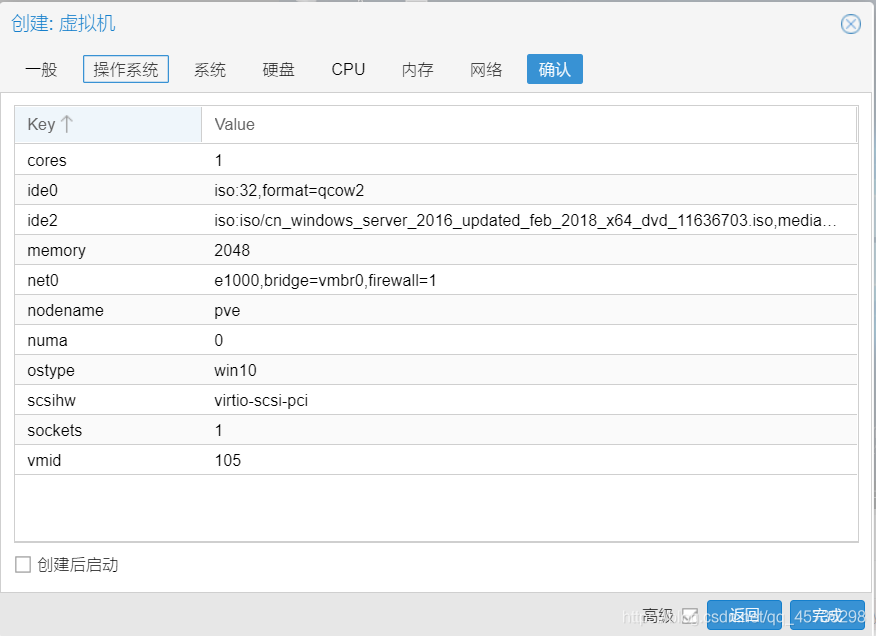Select the memory row key
This screenshot has height=636, width=876.
[x=56, y=250]
